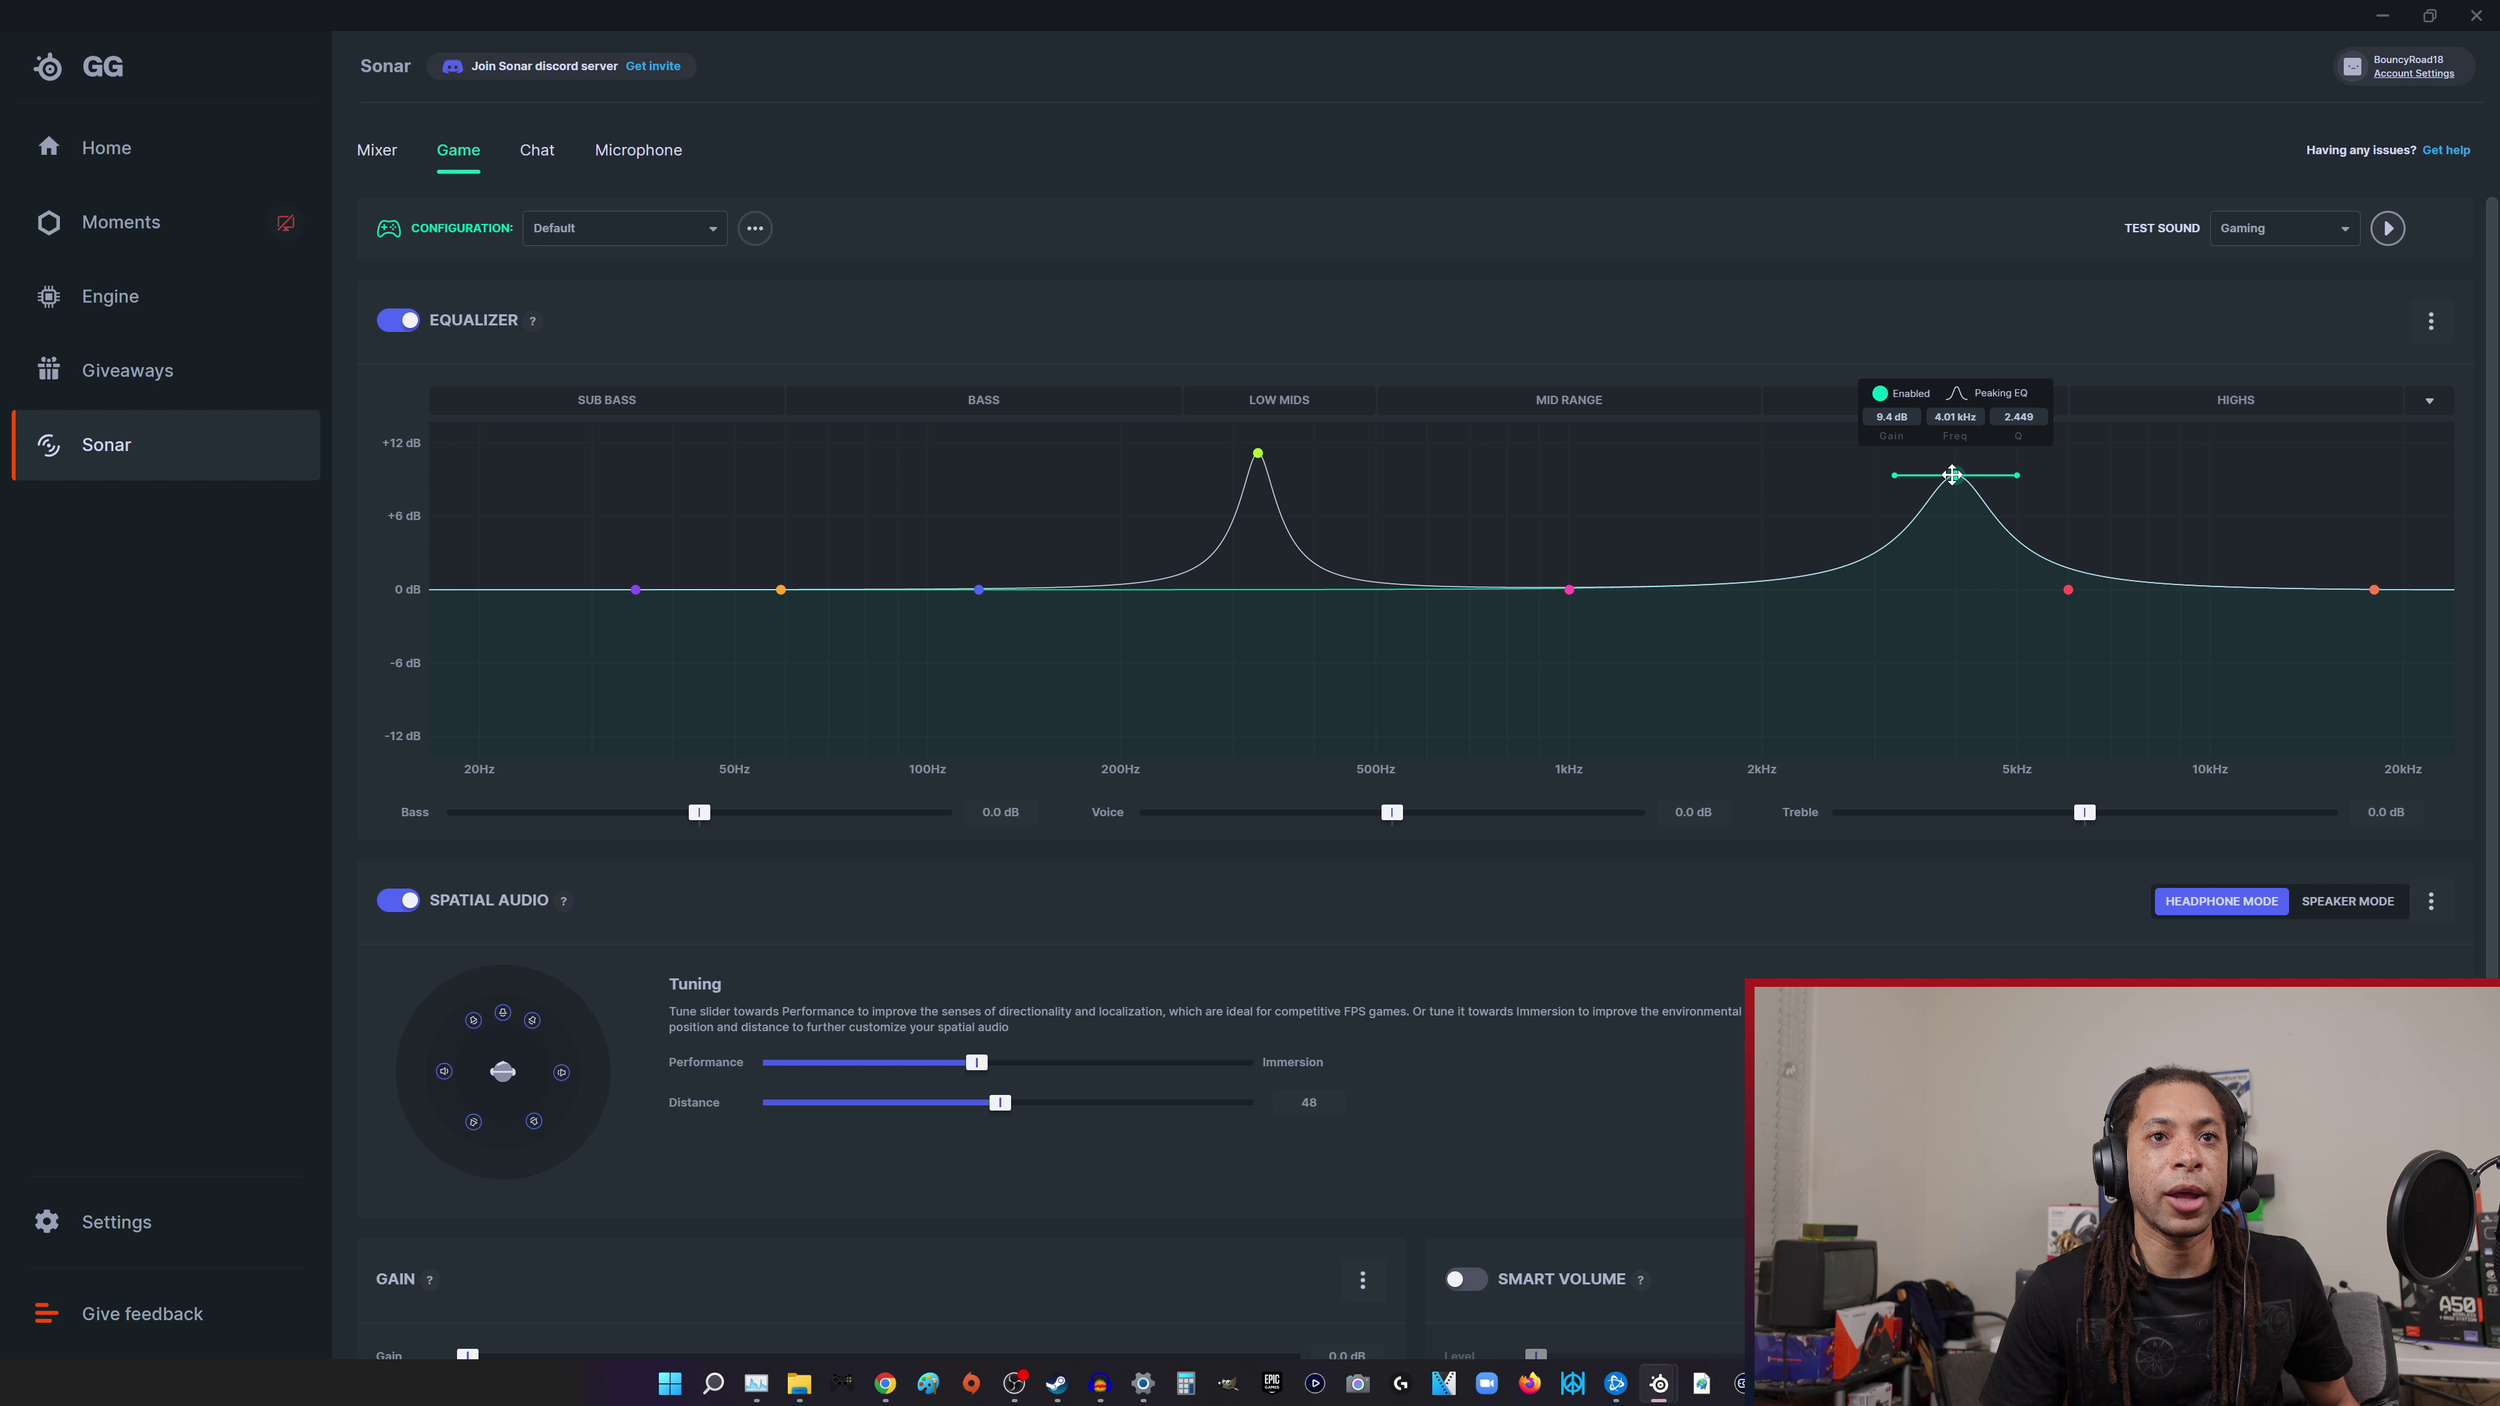This screenshot has width=2500, height=1406.
Task: Open the Test Sound Gaming dropdown
Action: (2285, 229)
